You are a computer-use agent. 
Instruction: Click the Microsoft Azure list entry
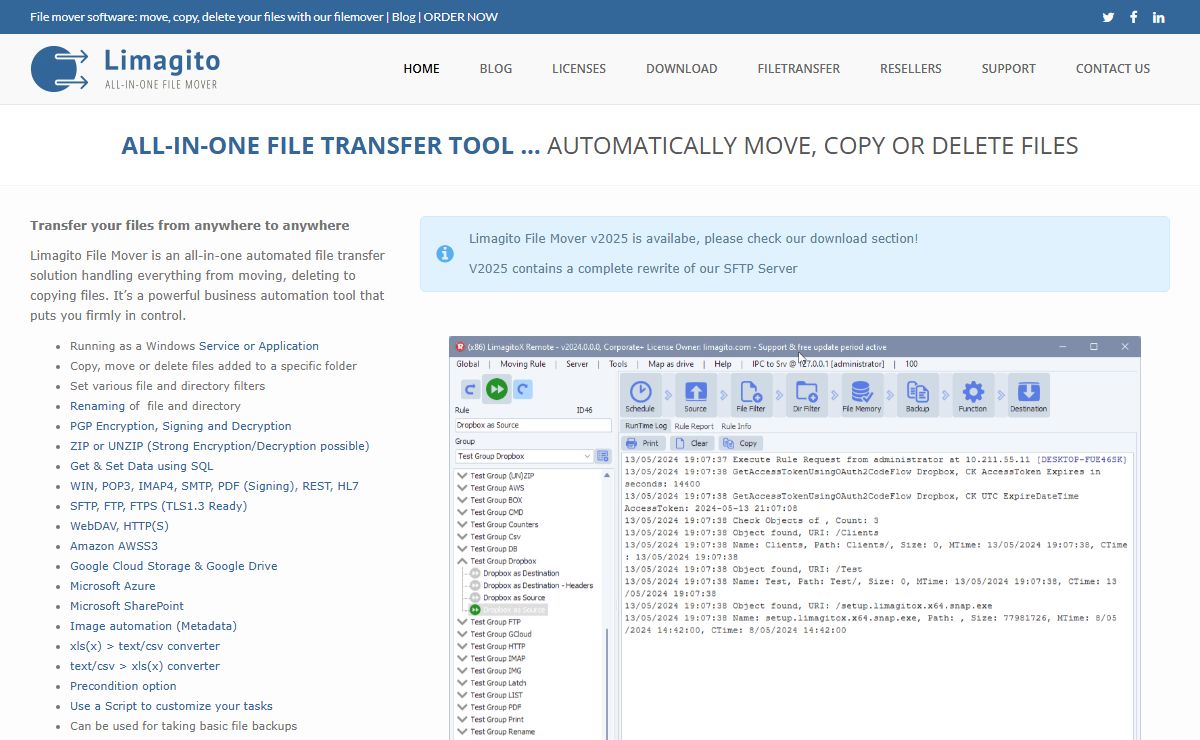(113, 586)
